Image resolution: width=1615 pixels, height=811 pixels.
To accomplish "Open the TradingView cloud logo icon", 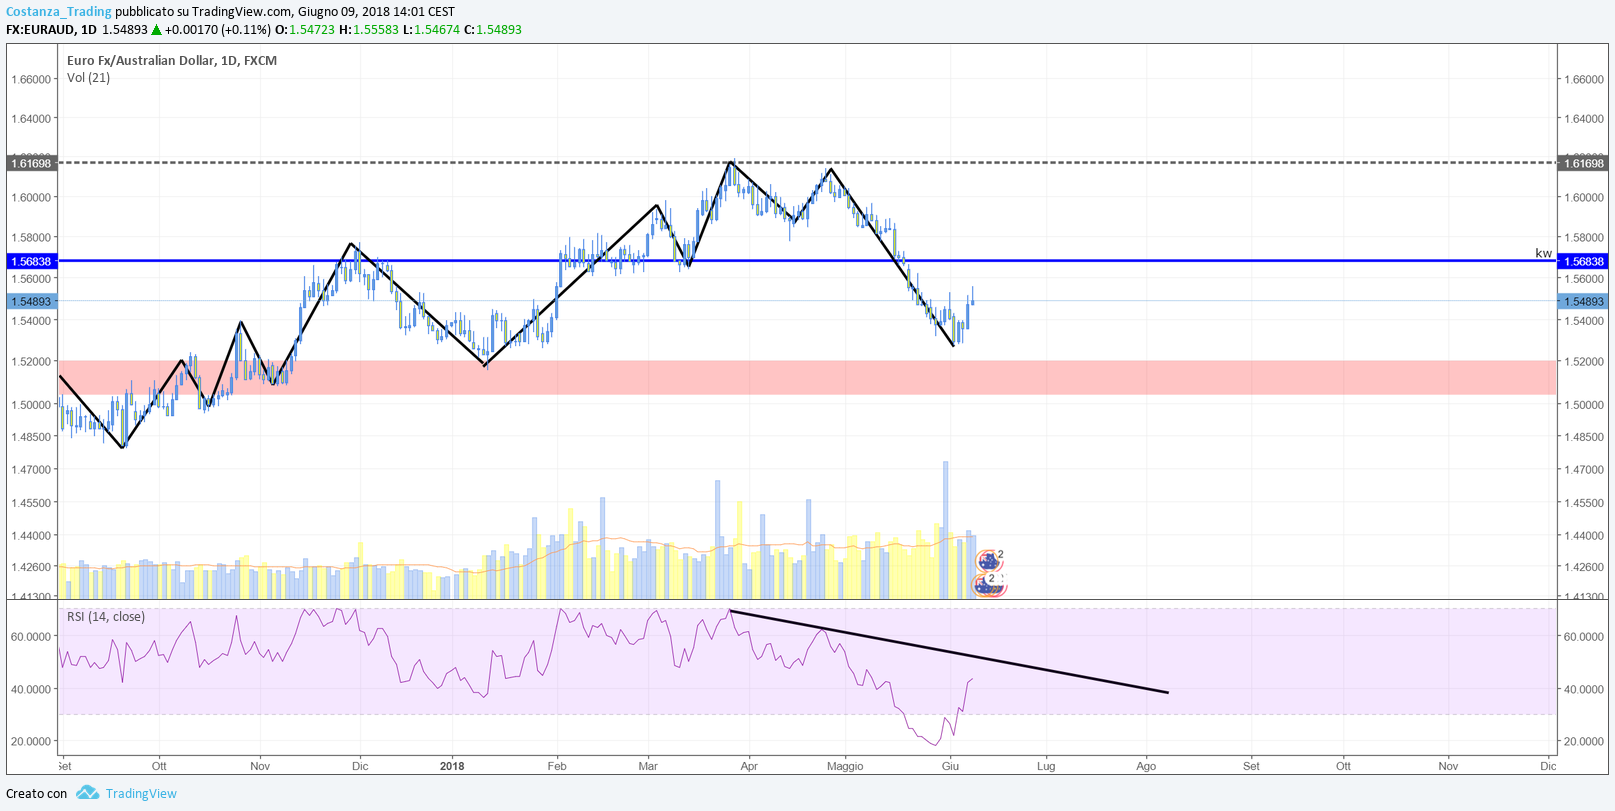I will [x=87, y=793].
